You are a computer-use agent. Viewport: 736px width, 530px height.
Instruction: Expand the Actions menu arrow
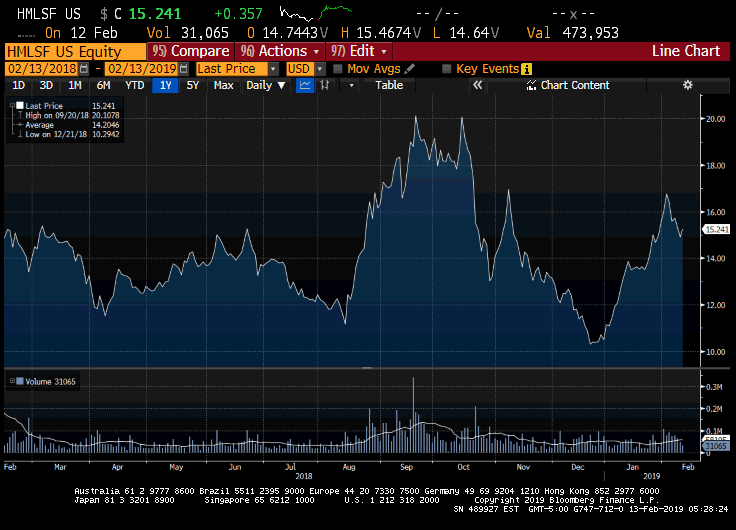316,51
